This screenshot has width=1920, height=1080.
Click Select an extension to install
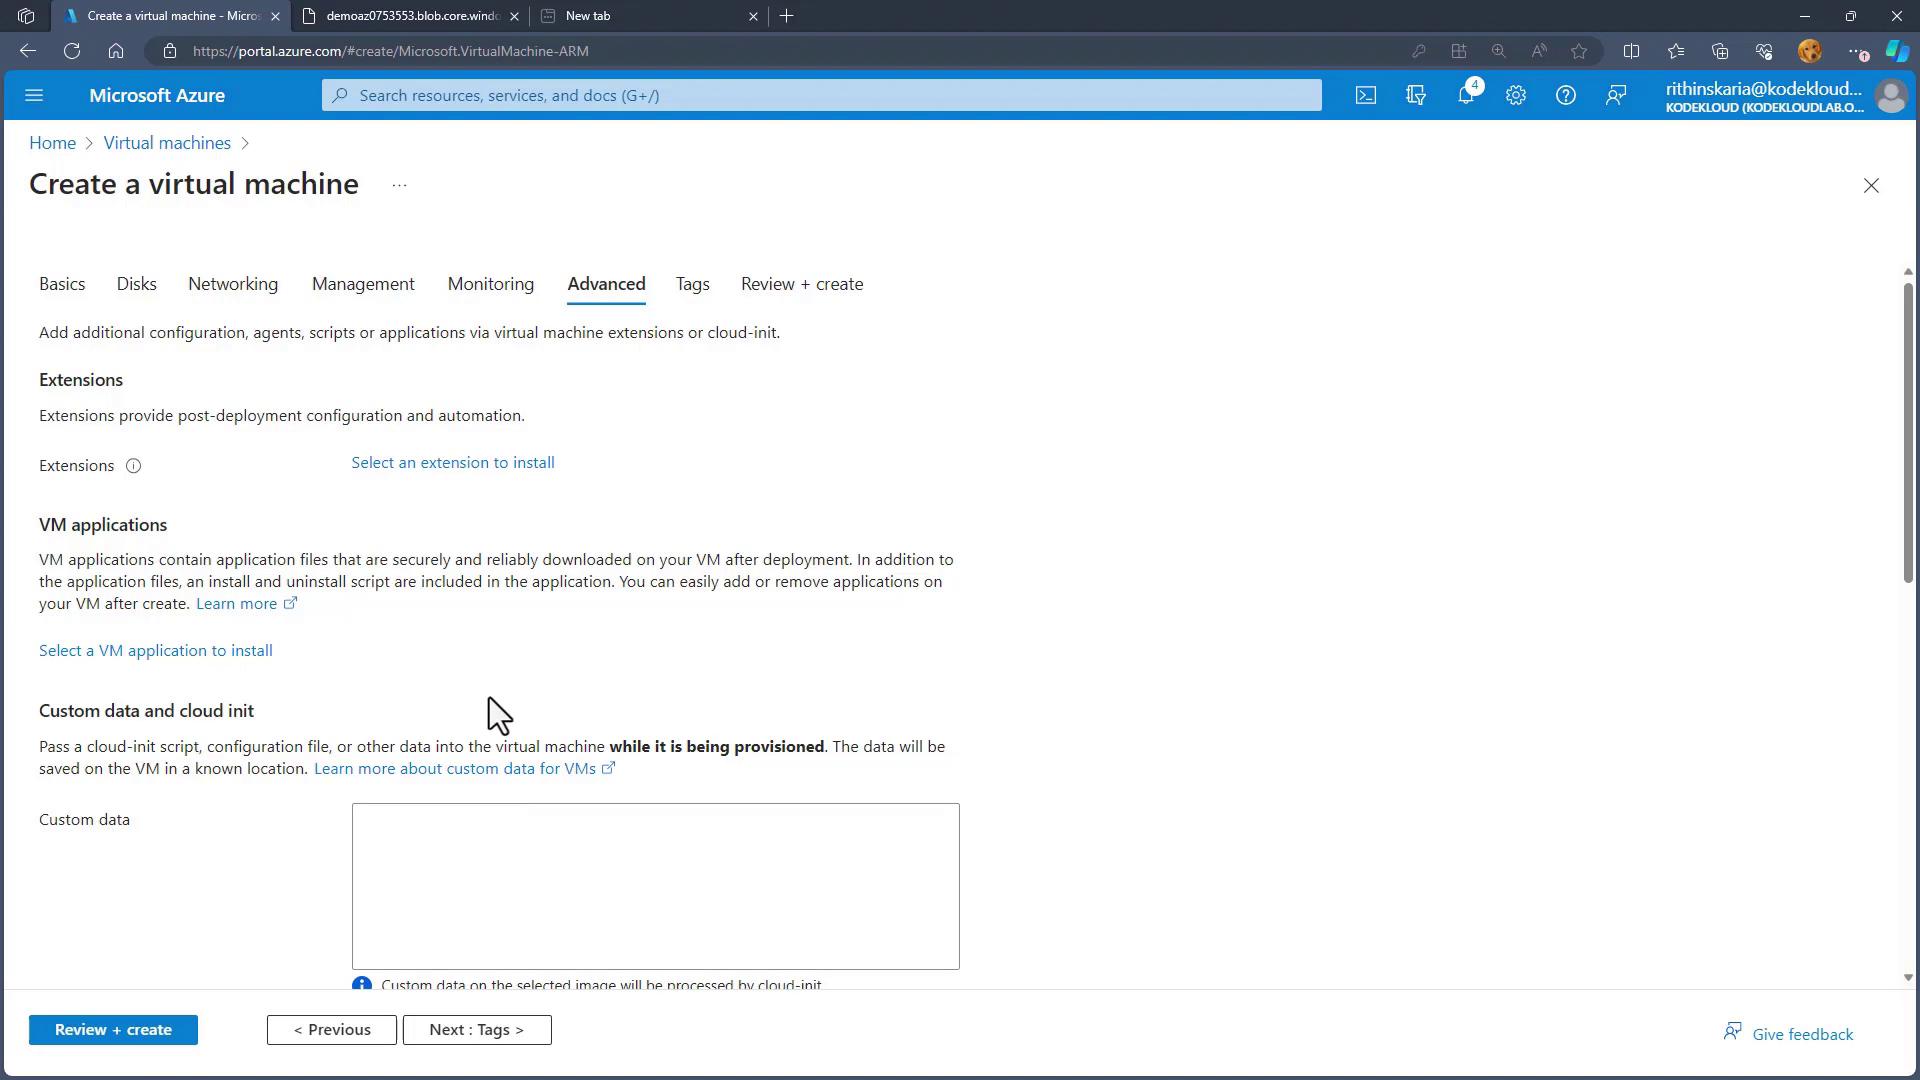(452, 463)
